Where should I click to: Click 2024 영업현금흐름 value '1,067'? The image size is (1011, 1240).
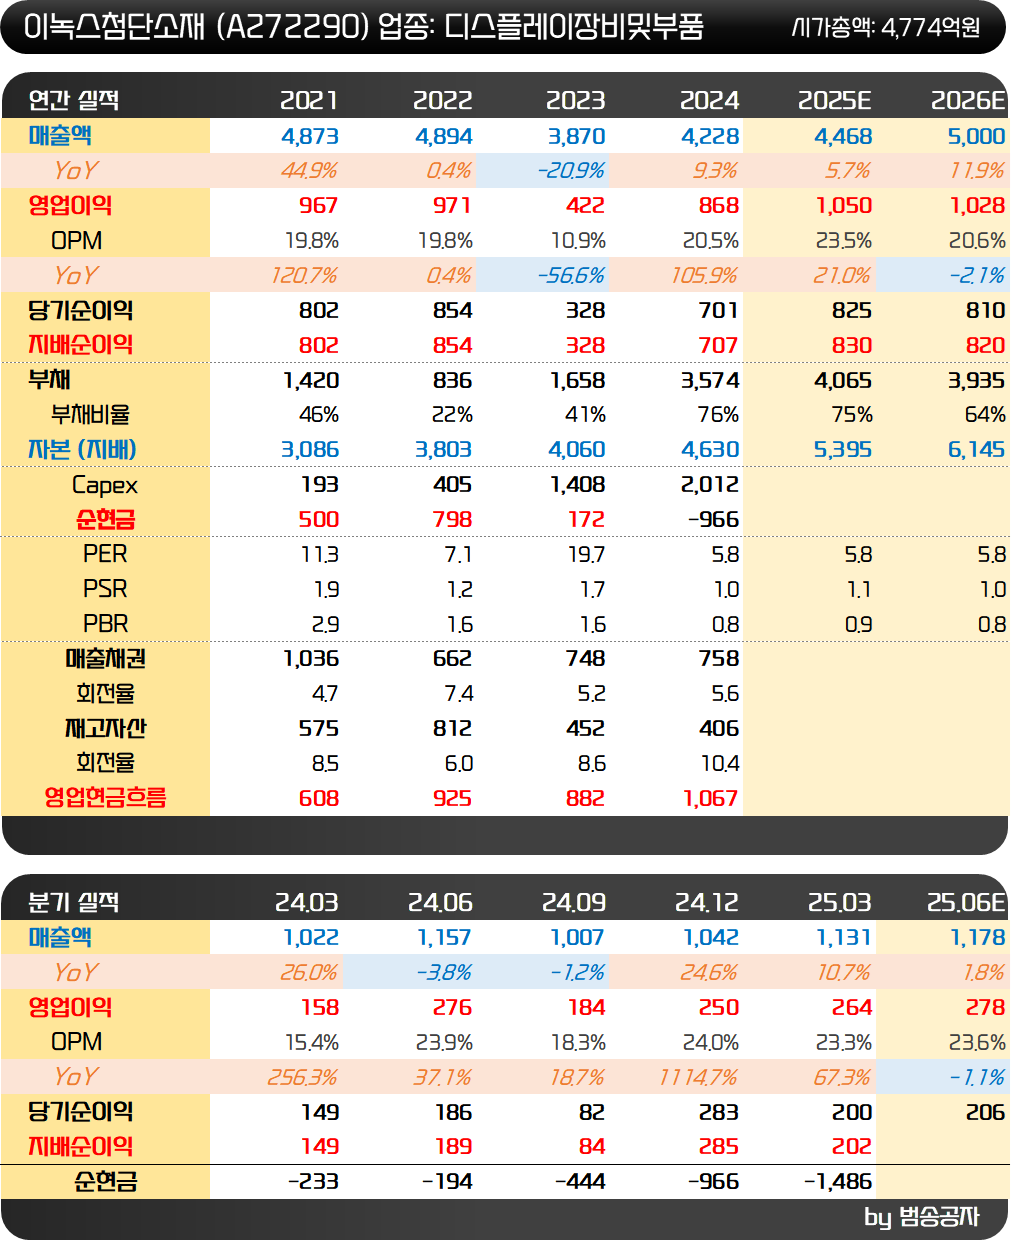point(711,798)
